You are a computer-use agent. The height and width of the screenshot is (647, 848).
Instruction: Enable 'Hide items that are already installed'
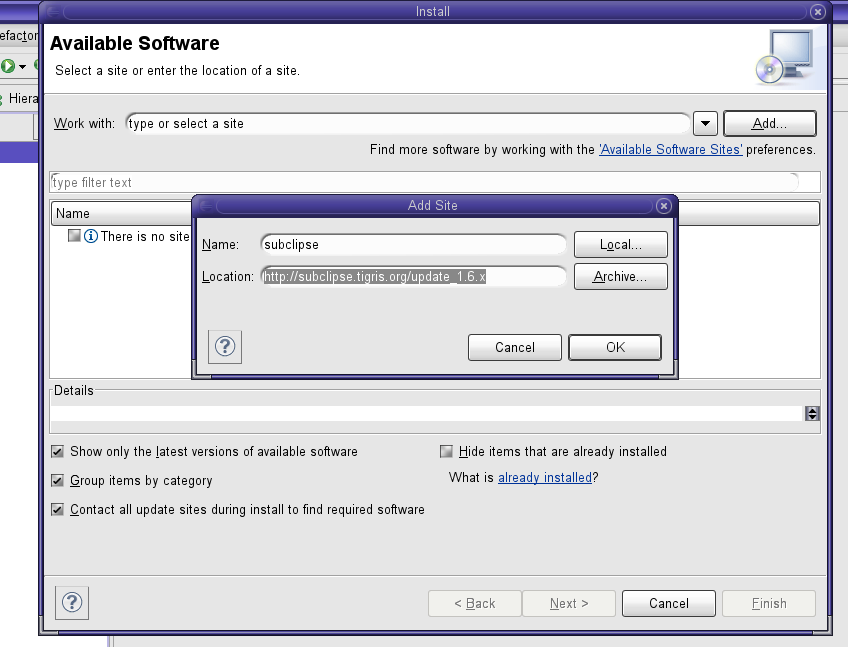(447, 452)
